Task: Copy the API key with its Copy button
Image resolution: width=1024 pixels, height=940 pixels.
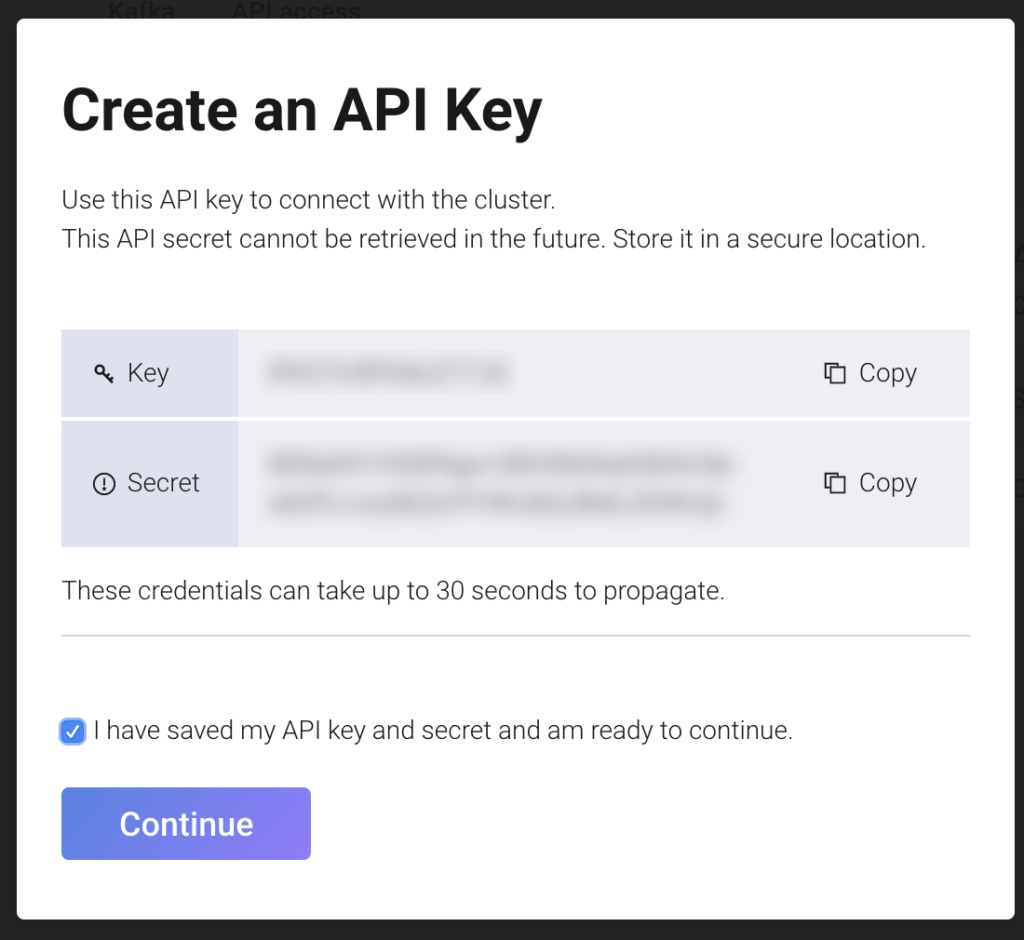Action: click(x=871, y=372)
